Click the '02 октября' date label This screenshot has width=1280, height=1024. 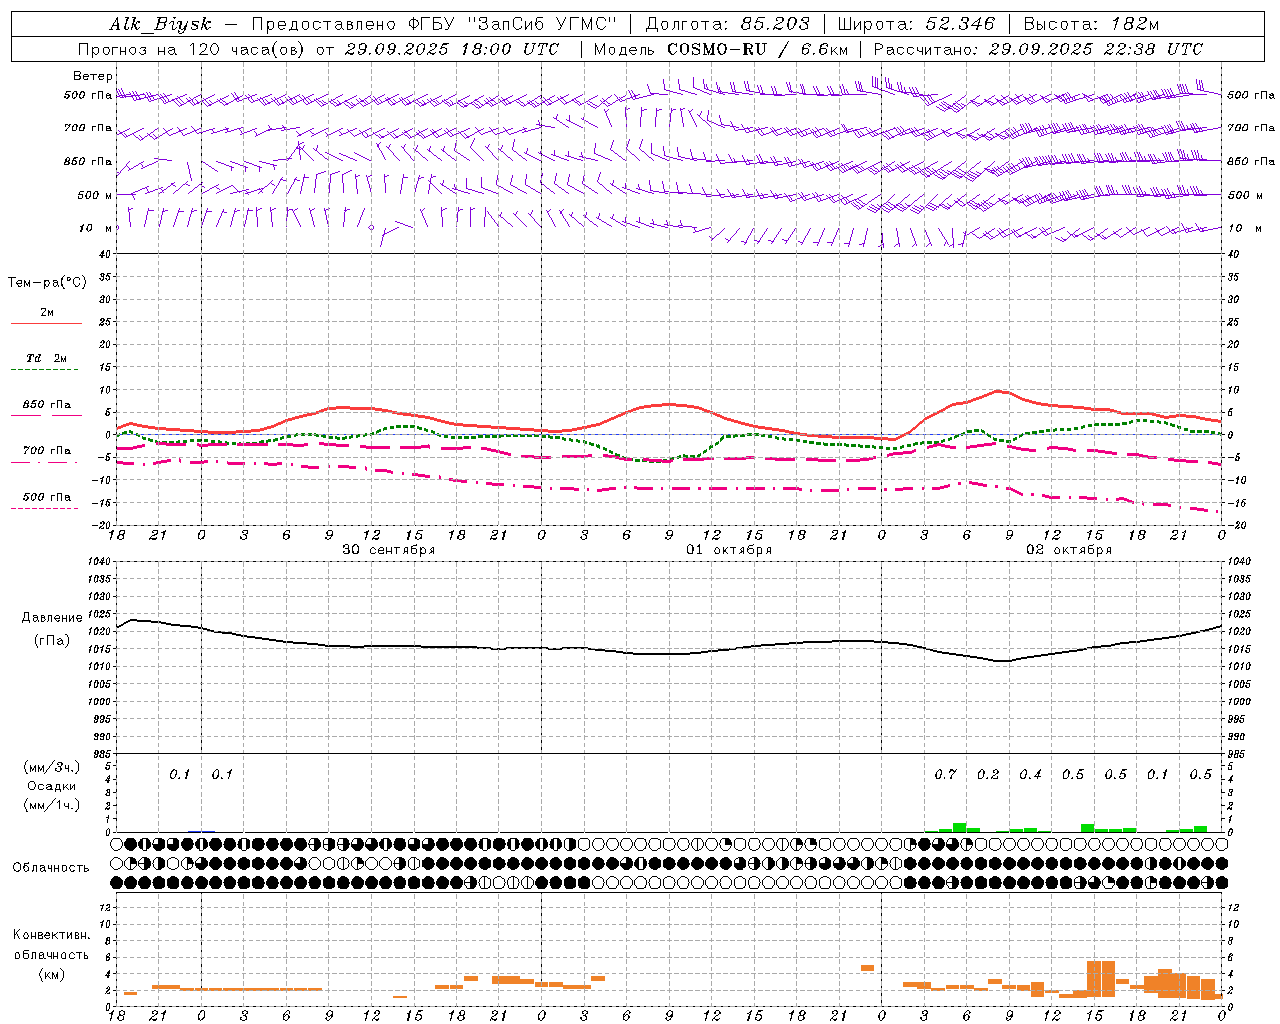pos(1069,550)
